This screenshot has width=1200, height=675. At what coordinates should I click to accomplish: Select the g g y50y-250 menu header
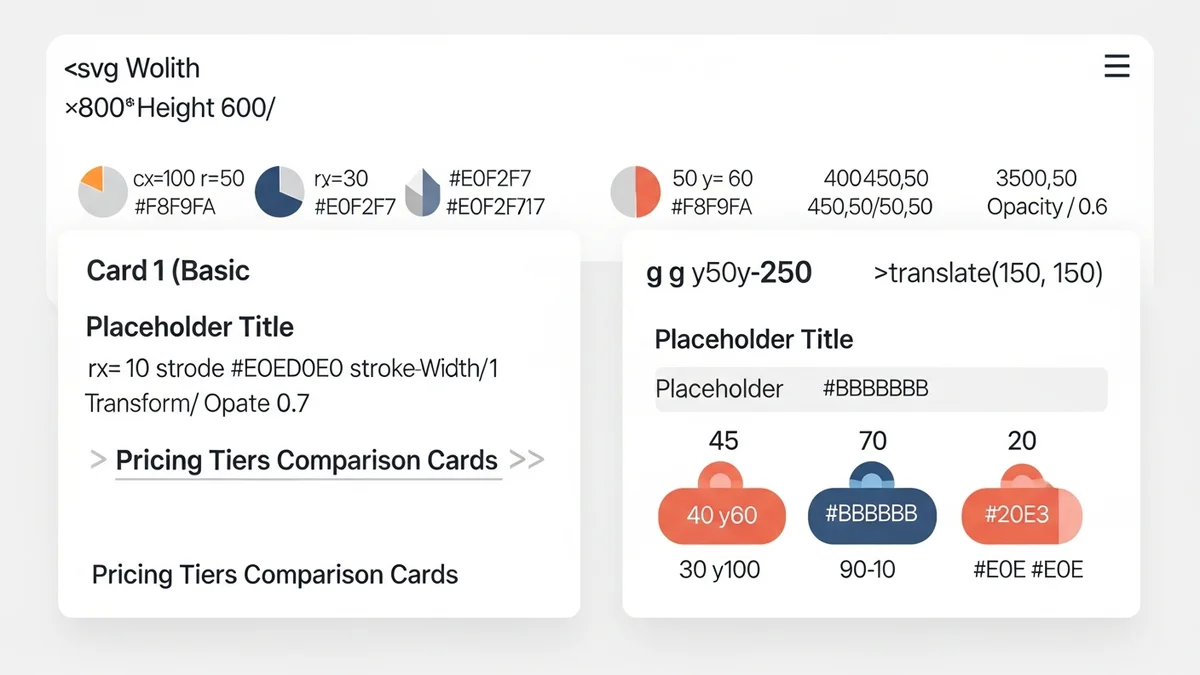pyautogui.click(x=730, y=272)
